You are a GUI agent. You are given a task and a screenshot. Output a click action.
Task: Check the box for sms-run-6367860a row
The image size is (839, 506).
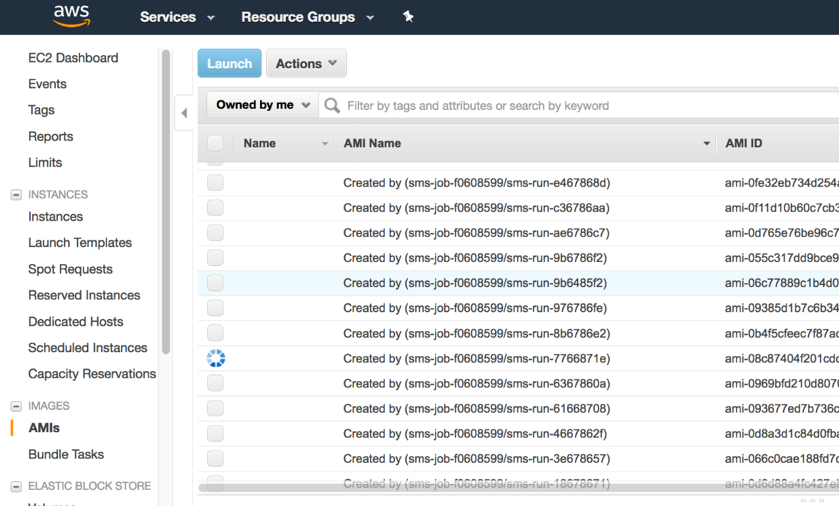pyautogui.click(x=215, y=384)
